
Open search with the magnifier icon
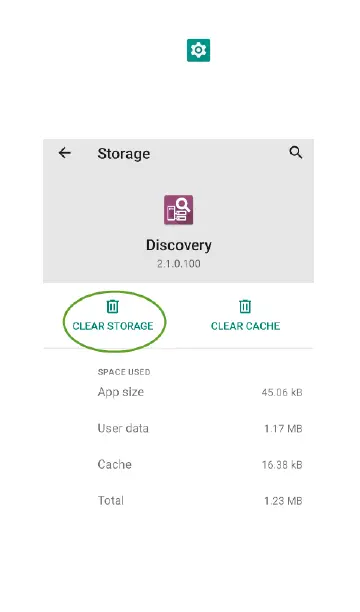click(x=296, y=153)
